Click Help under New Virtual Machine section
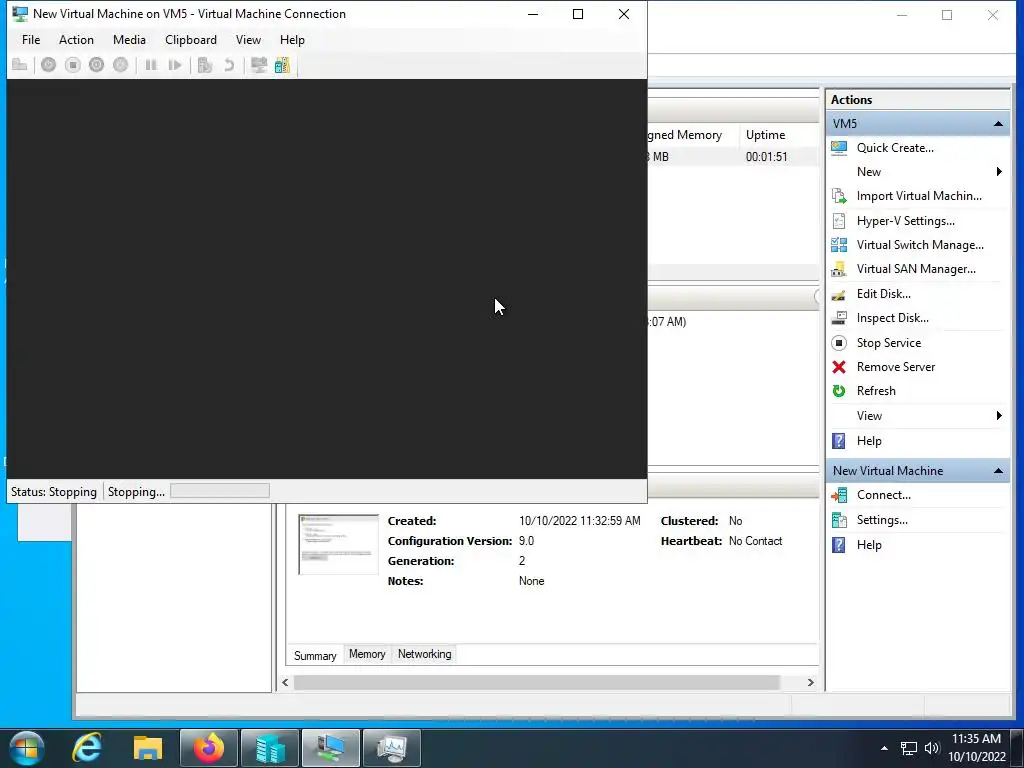Image resolution: width=1024 pixels, height=768 pixels. click(869, 545)
